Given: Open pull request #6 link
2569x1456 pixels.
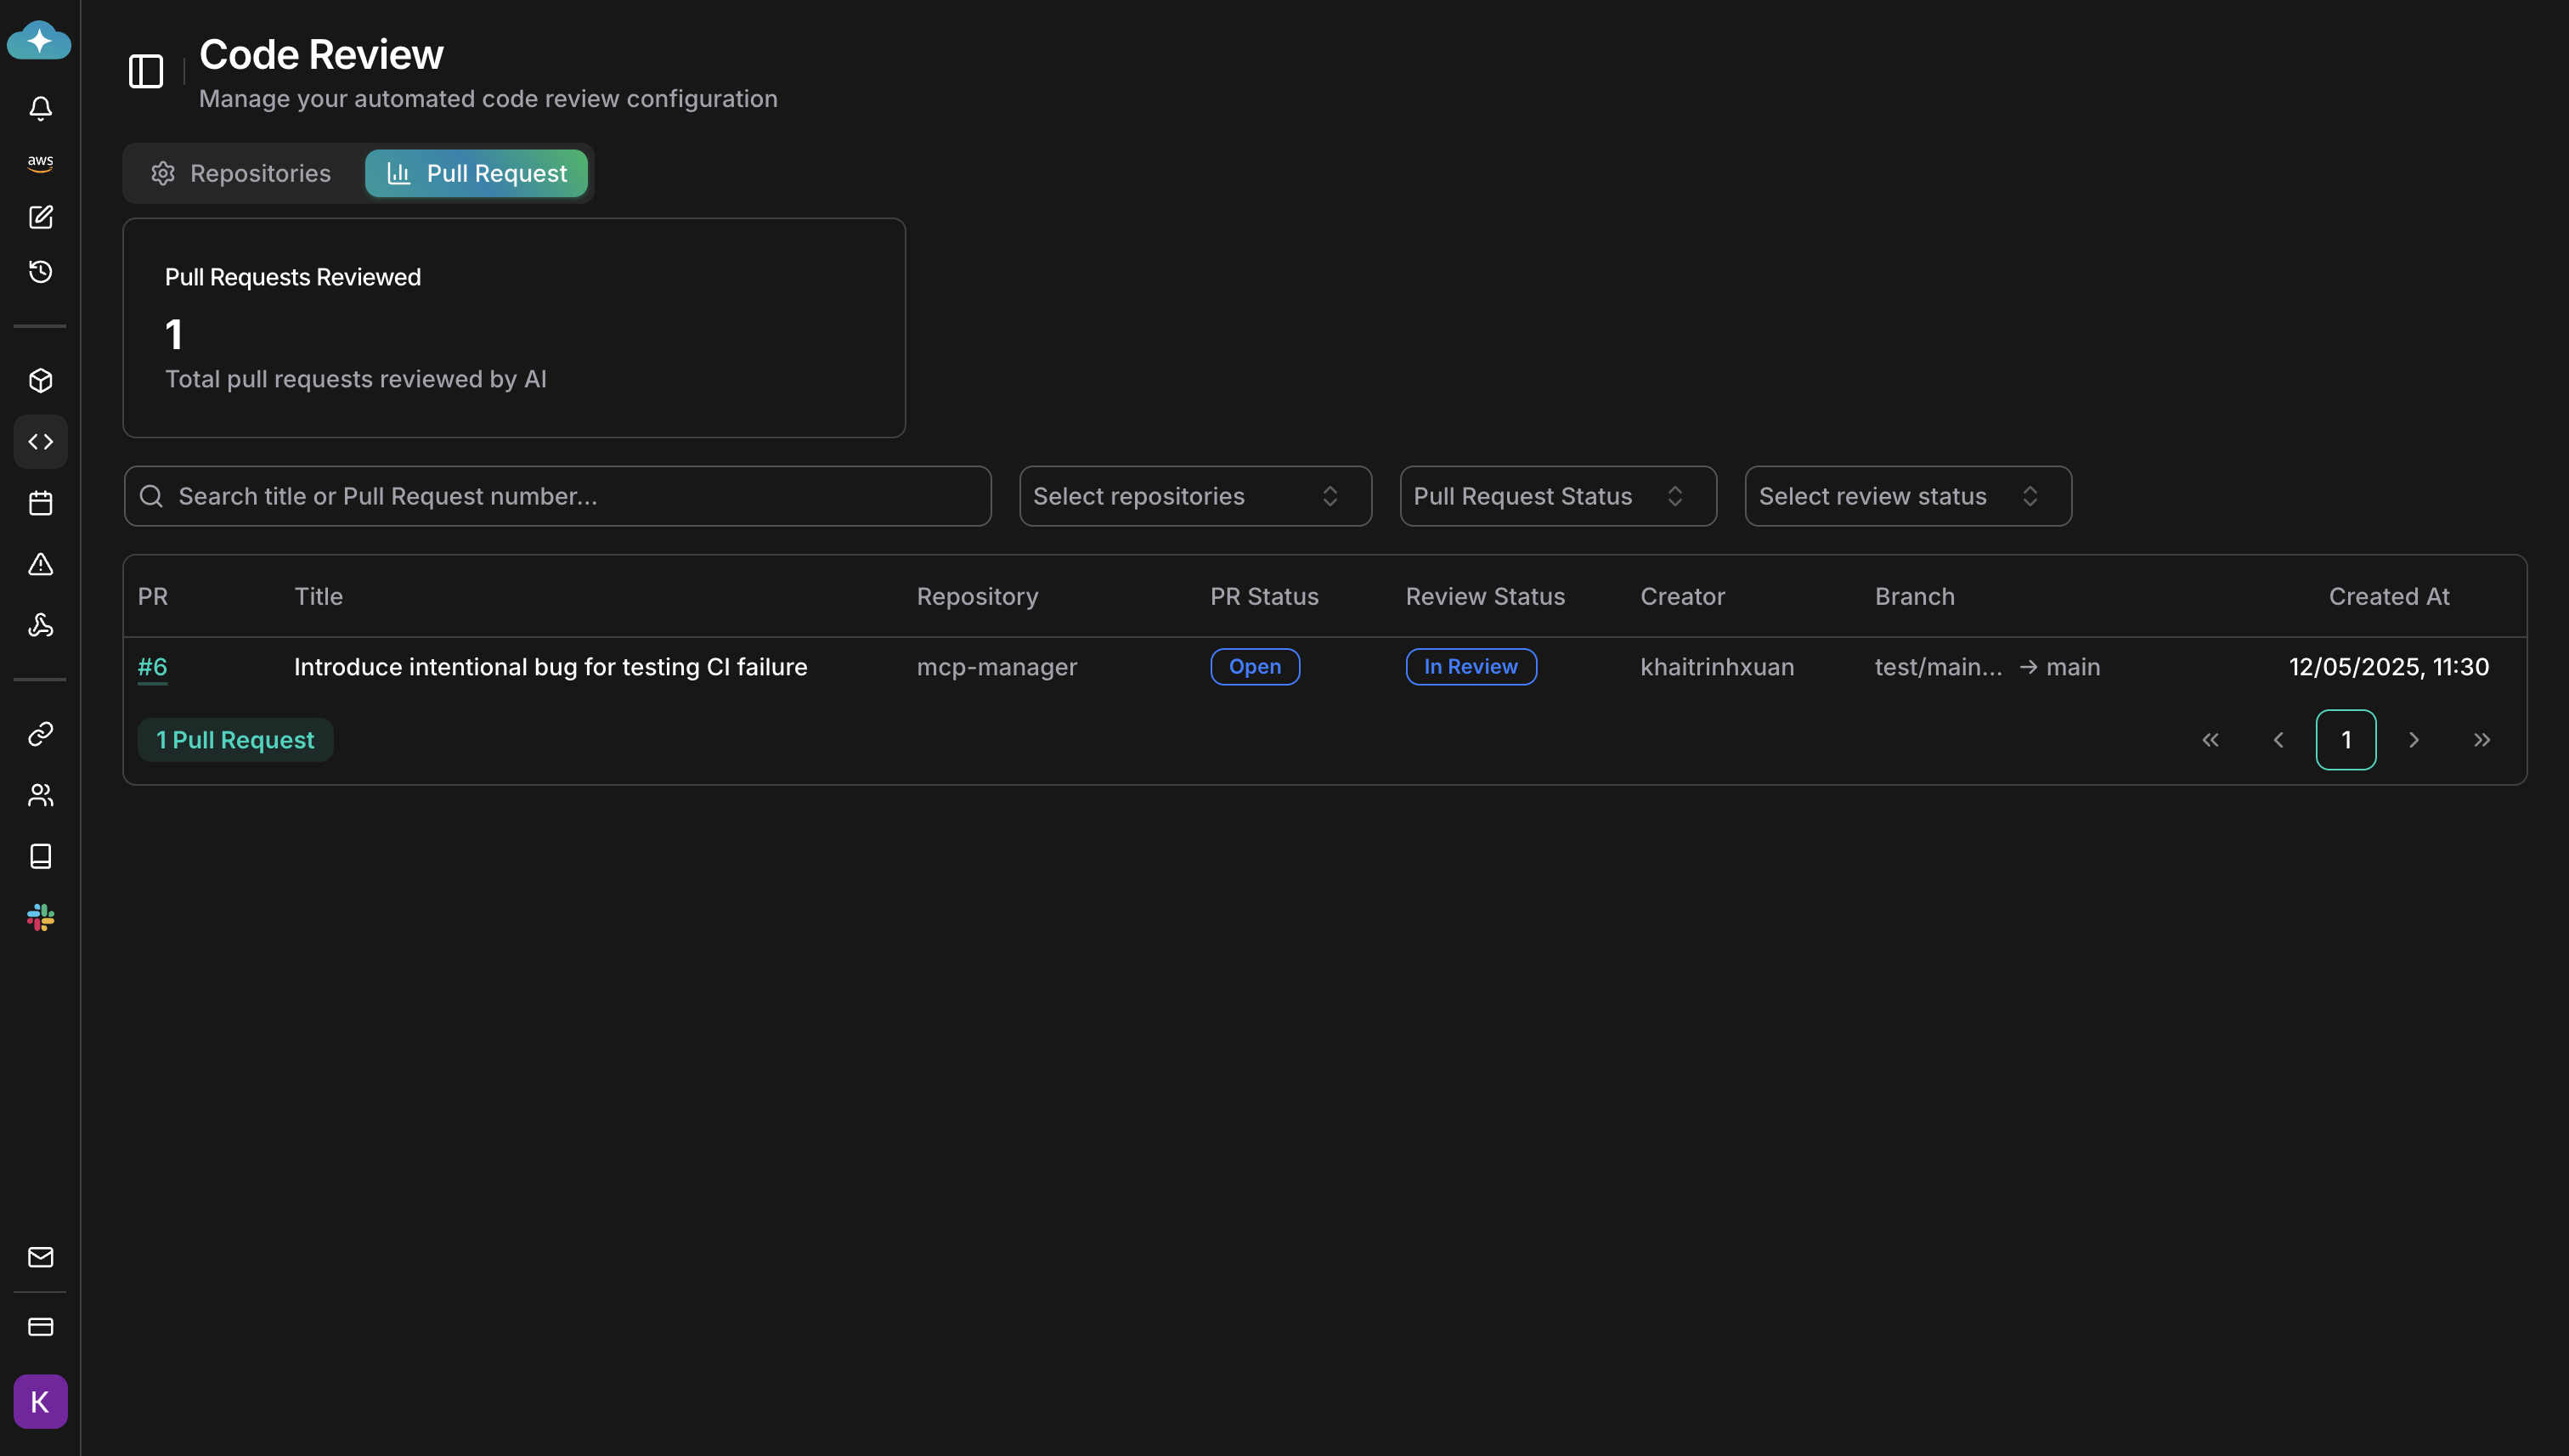Looking at the screenshot, I should pos(152,667).
